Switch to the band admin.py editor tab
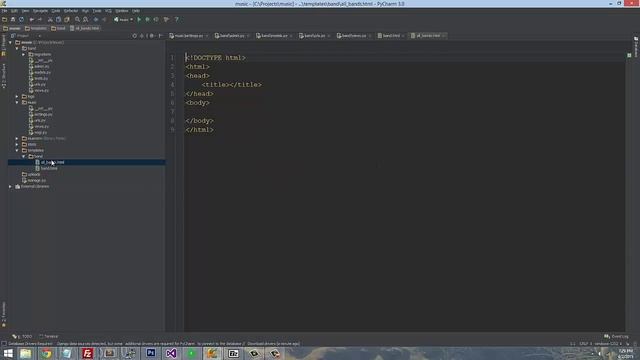 pos(231,36)
